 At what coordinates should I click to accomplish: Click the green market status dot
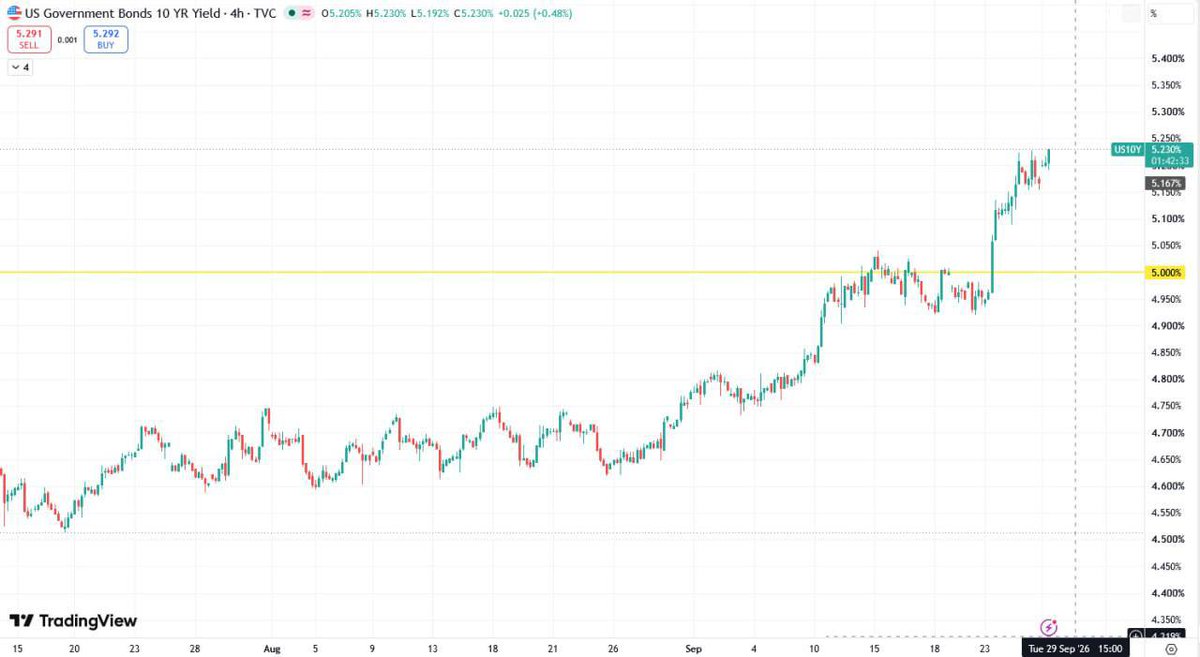tap(291, 14)
